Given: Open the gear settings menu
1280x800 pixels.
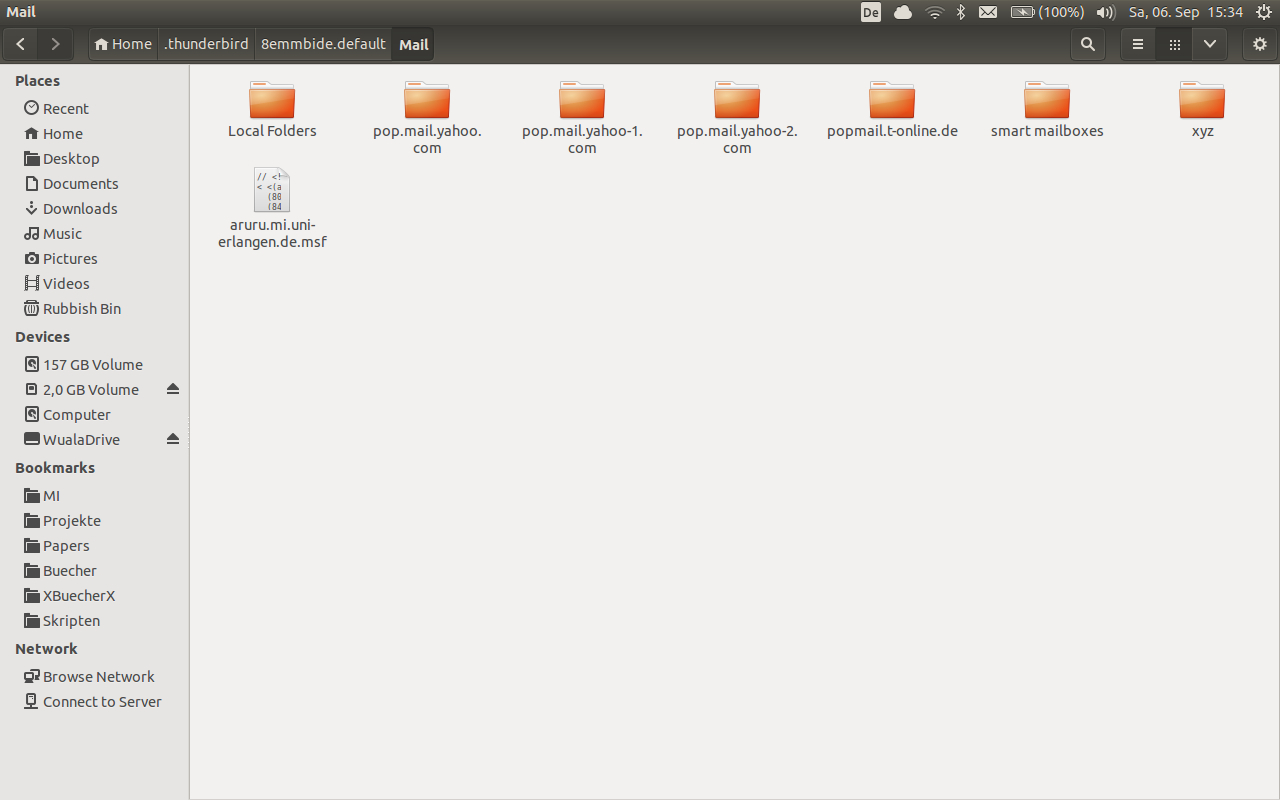Looking at the screenshot, I should pyautogui.click(x=1260, y=44).
